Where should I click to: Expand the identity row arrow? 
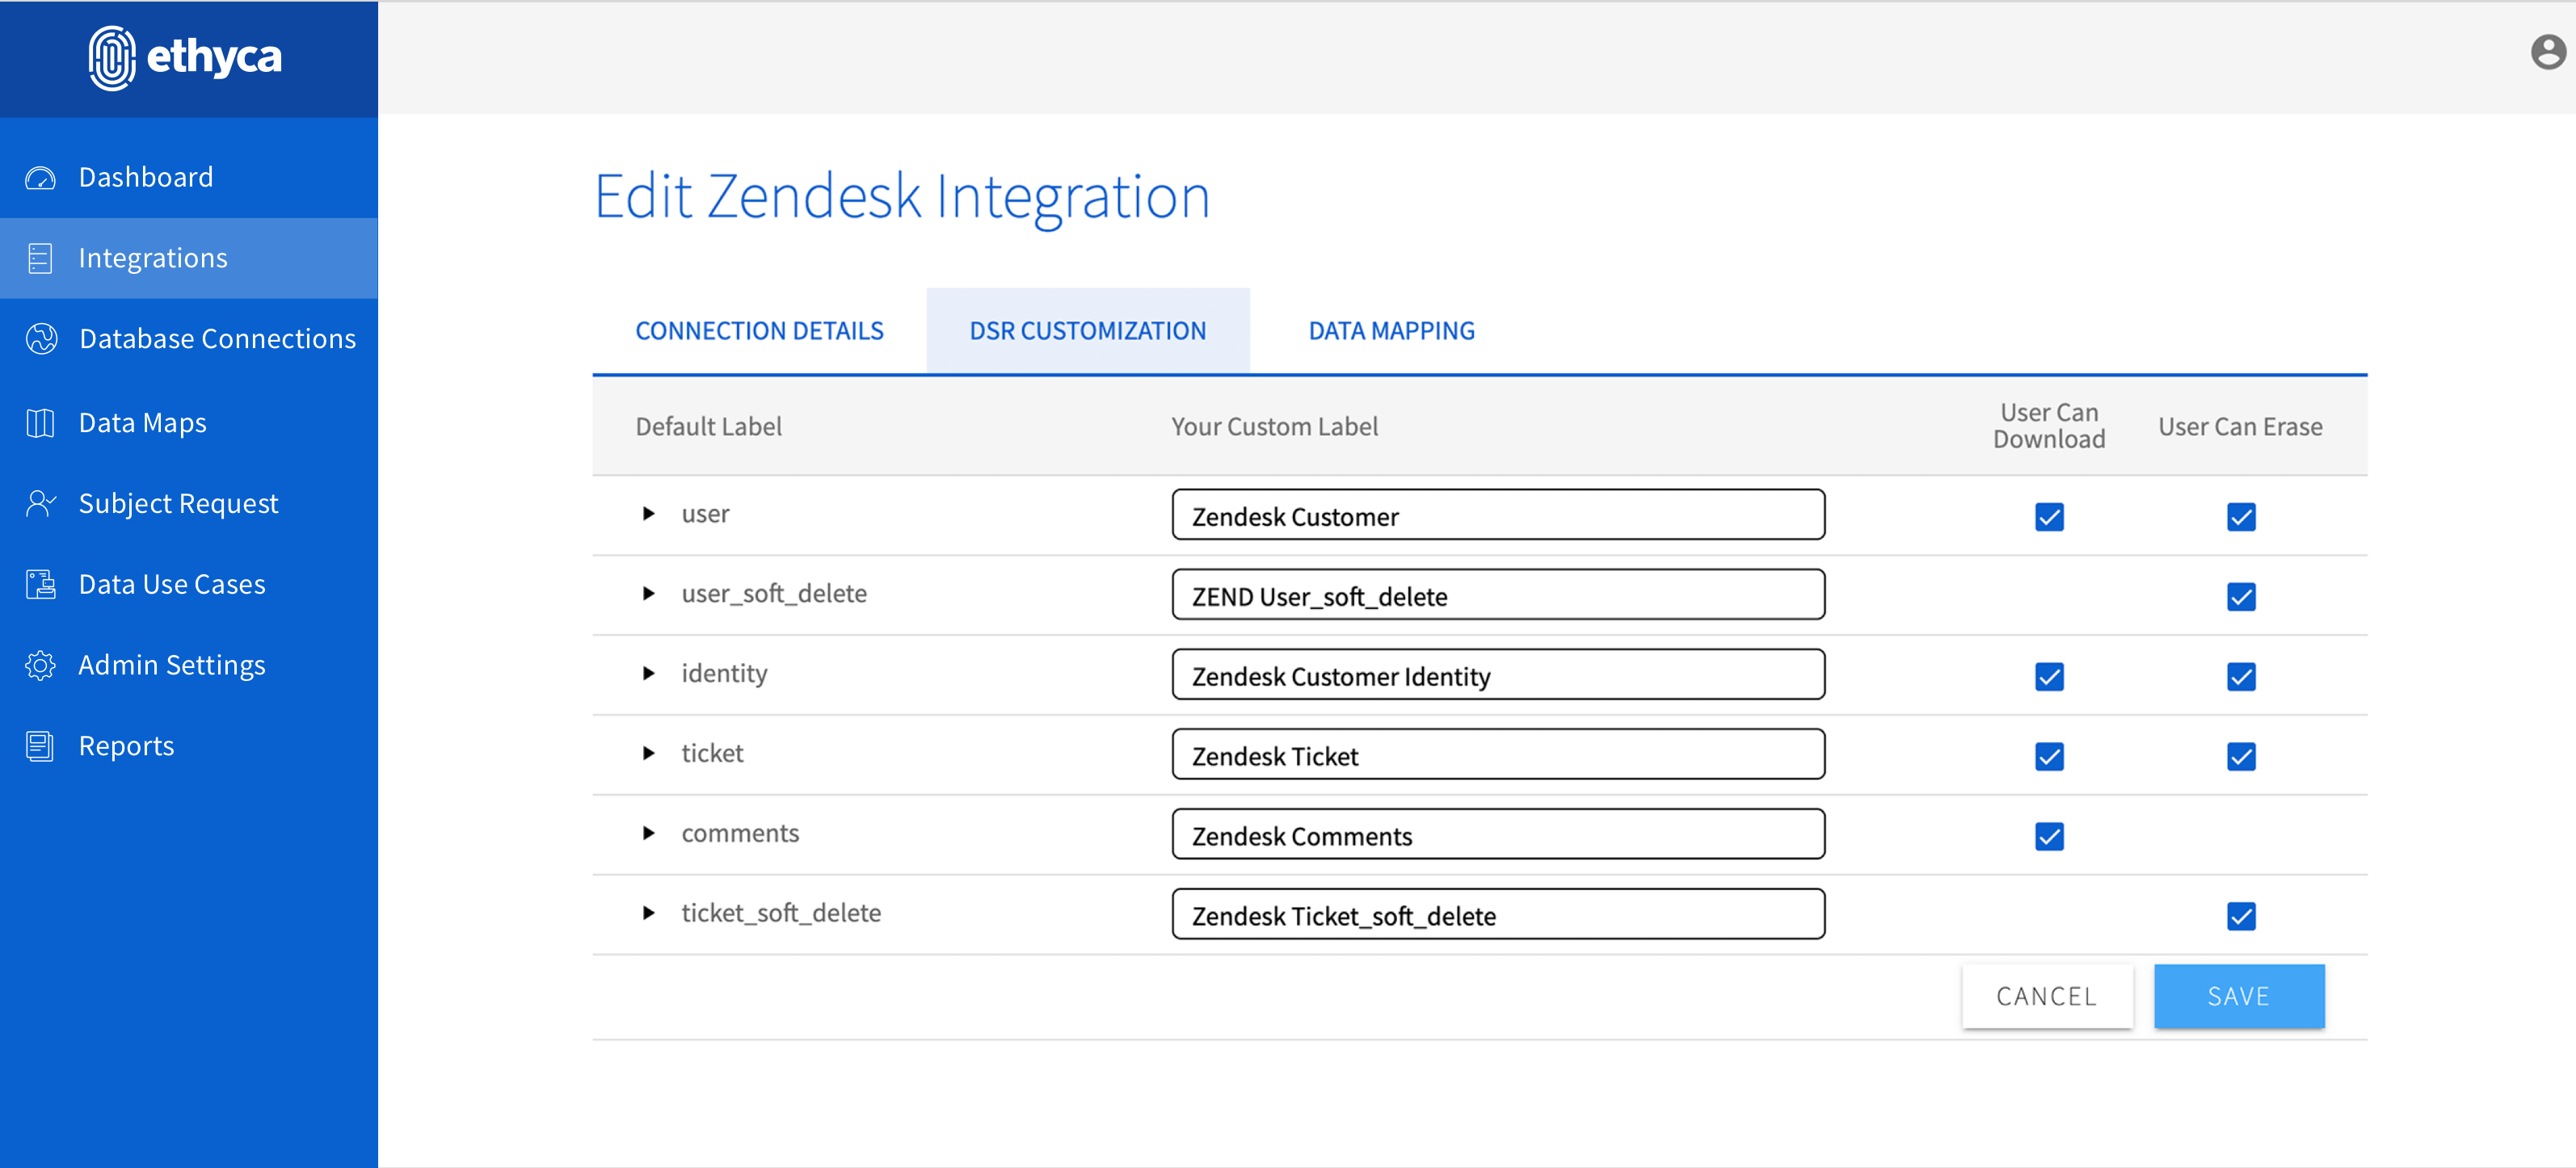(x=649, y=674)
